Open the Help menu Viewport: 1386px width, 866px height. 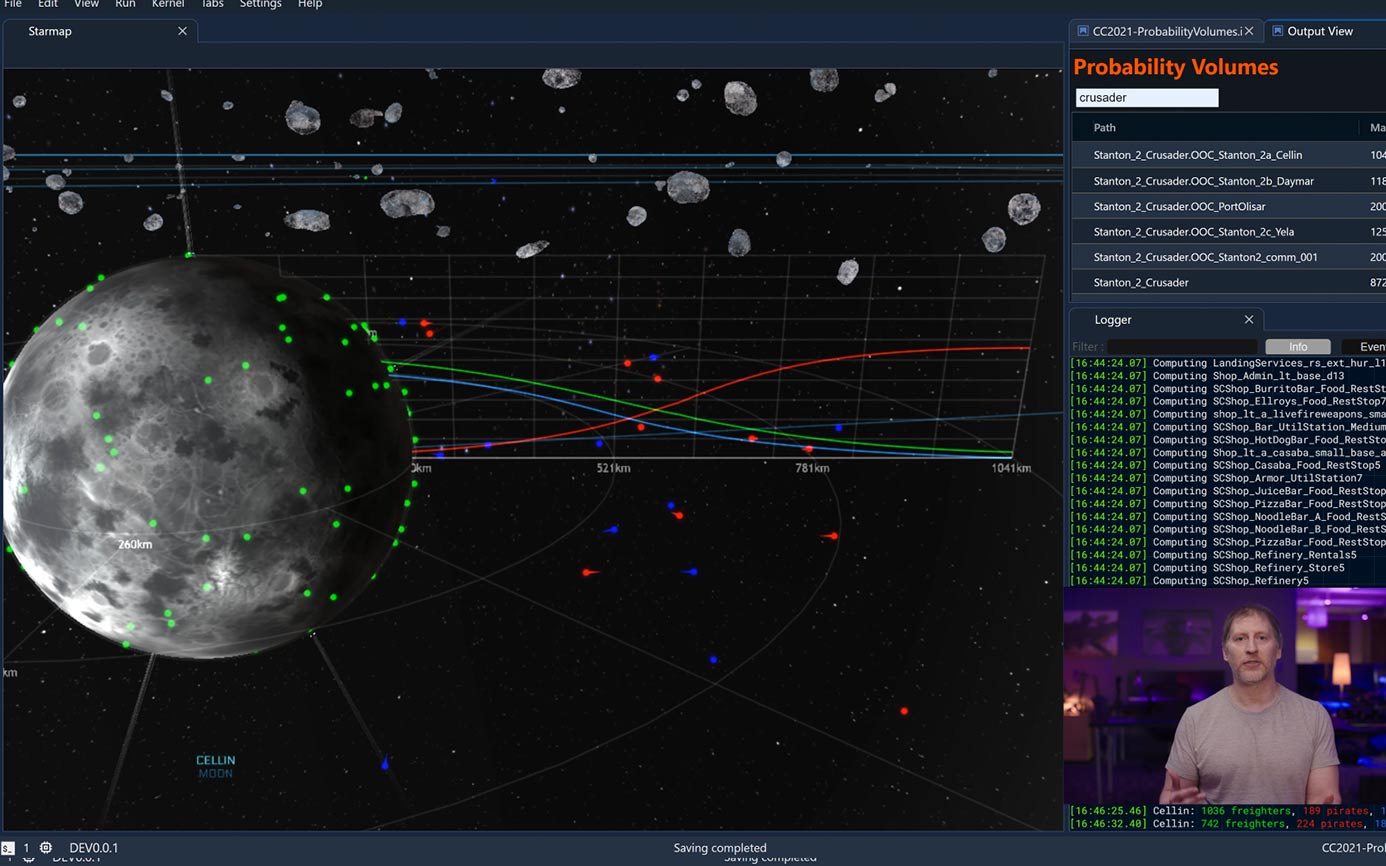(310, 4)
